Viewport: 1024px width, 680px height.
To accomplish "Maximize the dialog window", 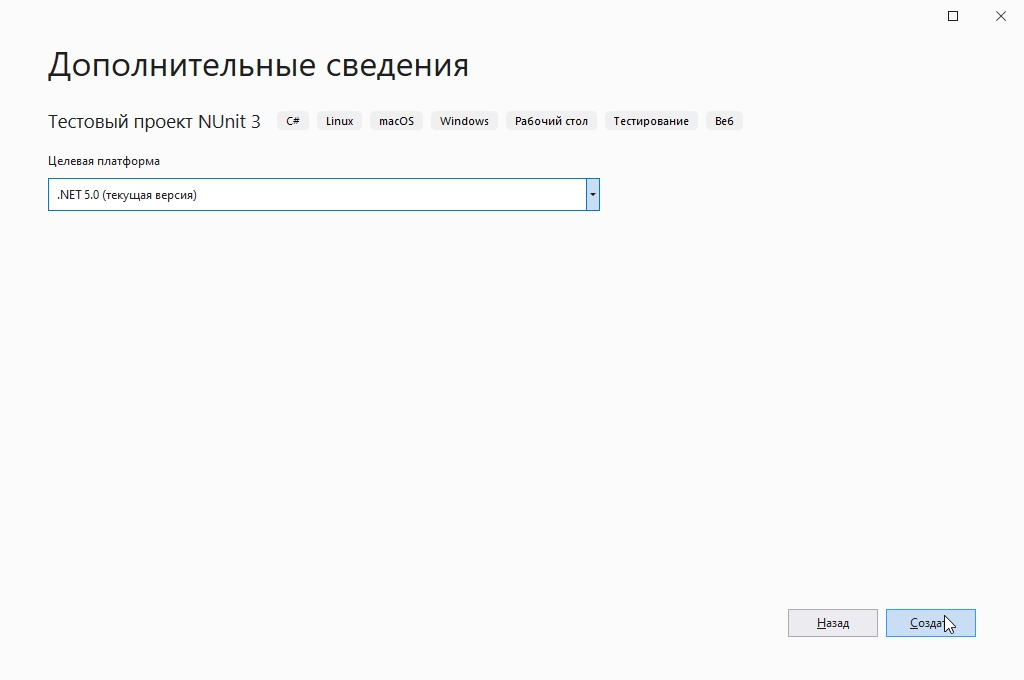I will tap(953, 16).
